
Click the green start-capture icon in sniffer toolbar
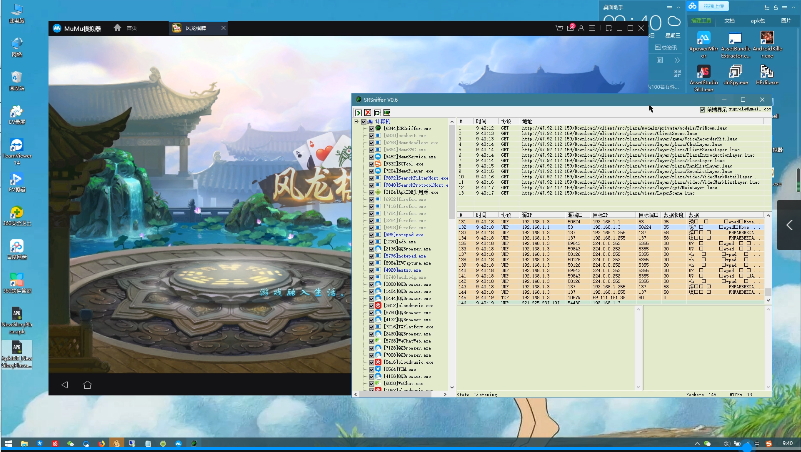pyautogui.click(x=358, y=112)
